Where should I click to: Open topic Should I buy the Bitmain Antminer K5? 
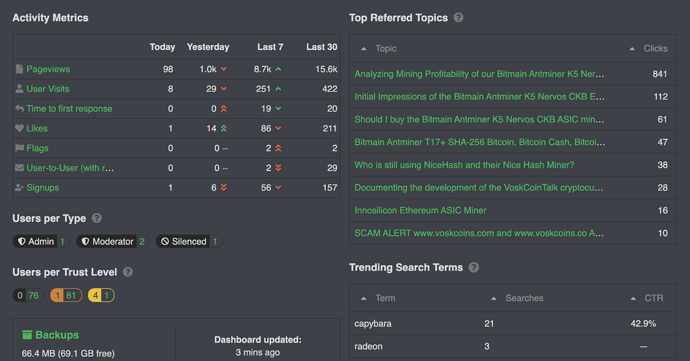(479, 119)
